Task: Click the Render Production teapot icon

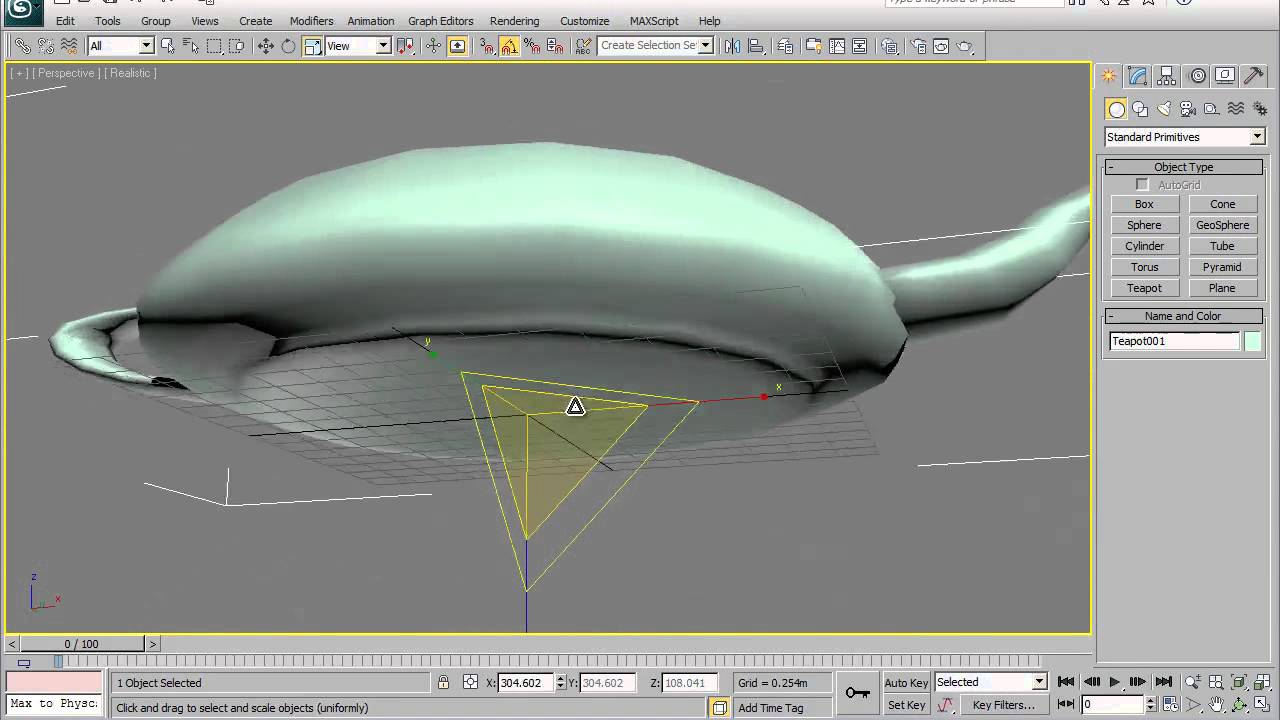Action: click(x=965, y=46)
